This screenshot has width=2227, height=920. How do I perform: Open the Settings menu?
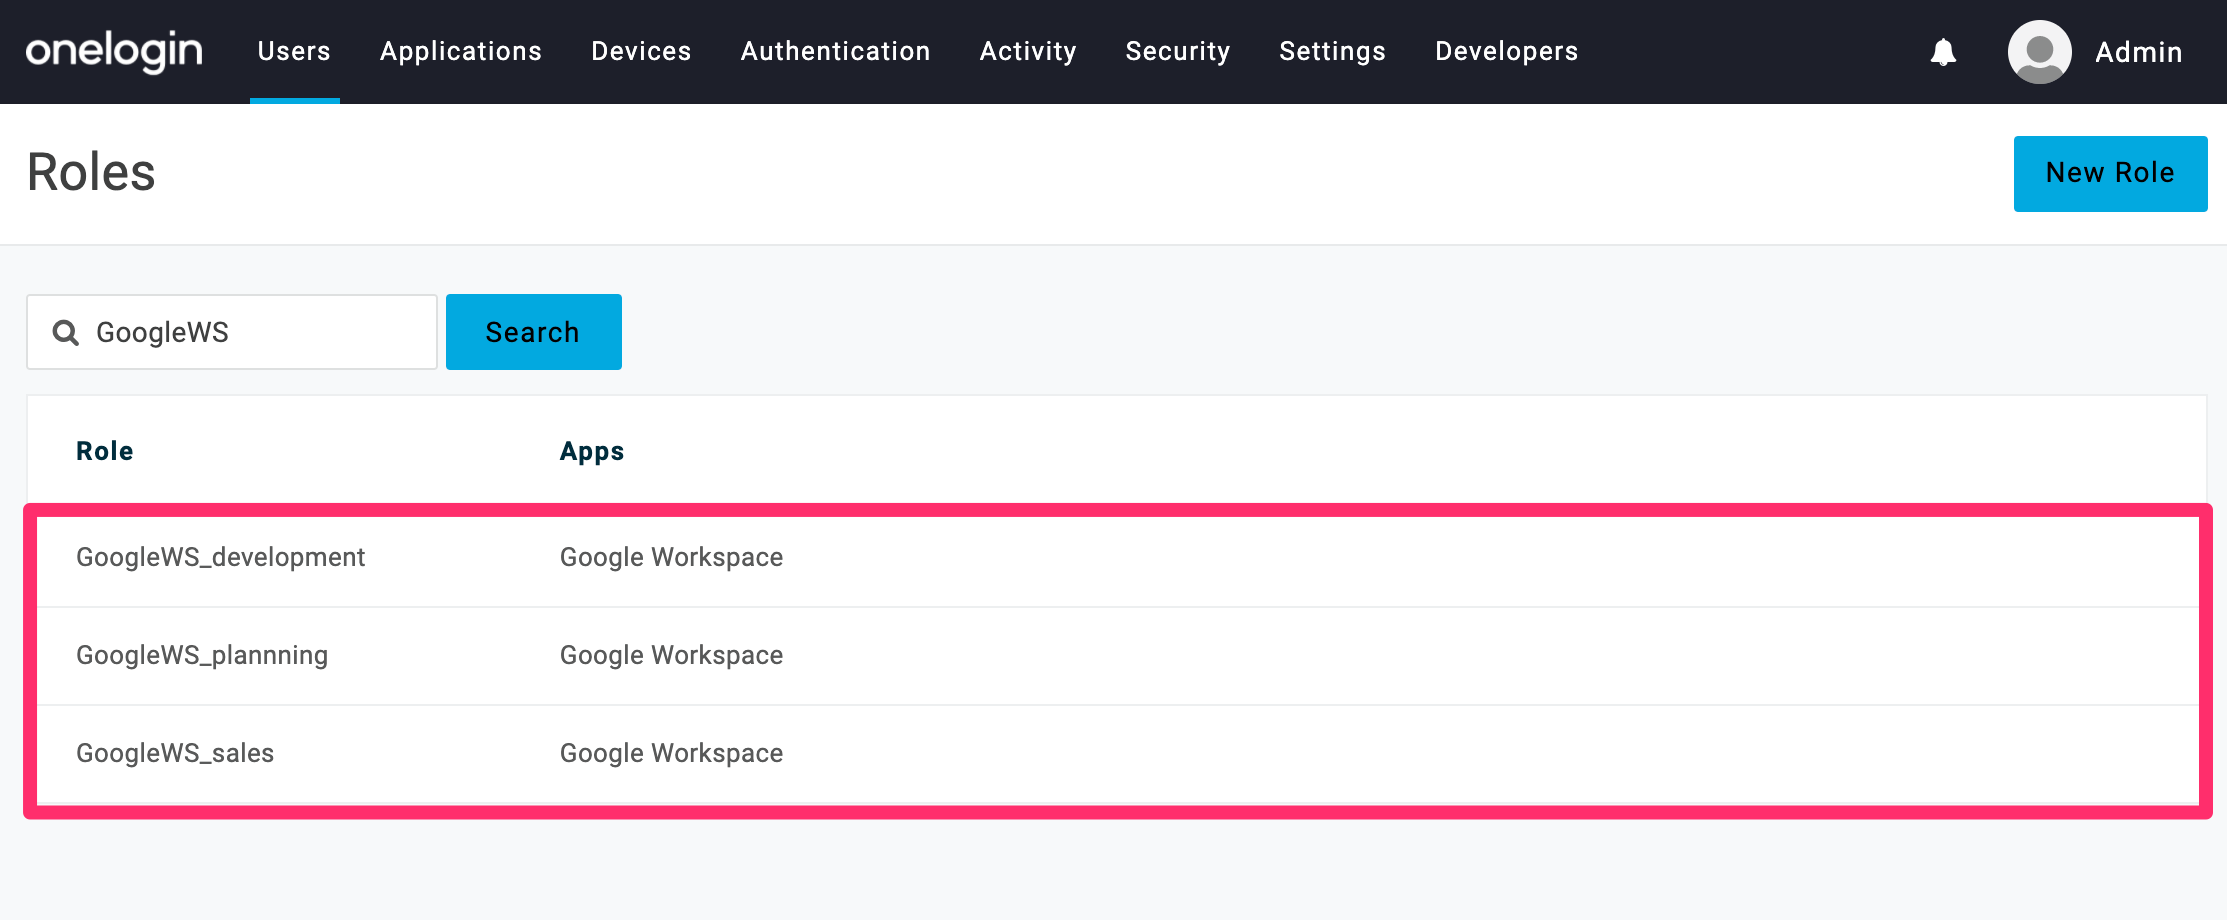pyautogui.click(x=1333, y=51)
